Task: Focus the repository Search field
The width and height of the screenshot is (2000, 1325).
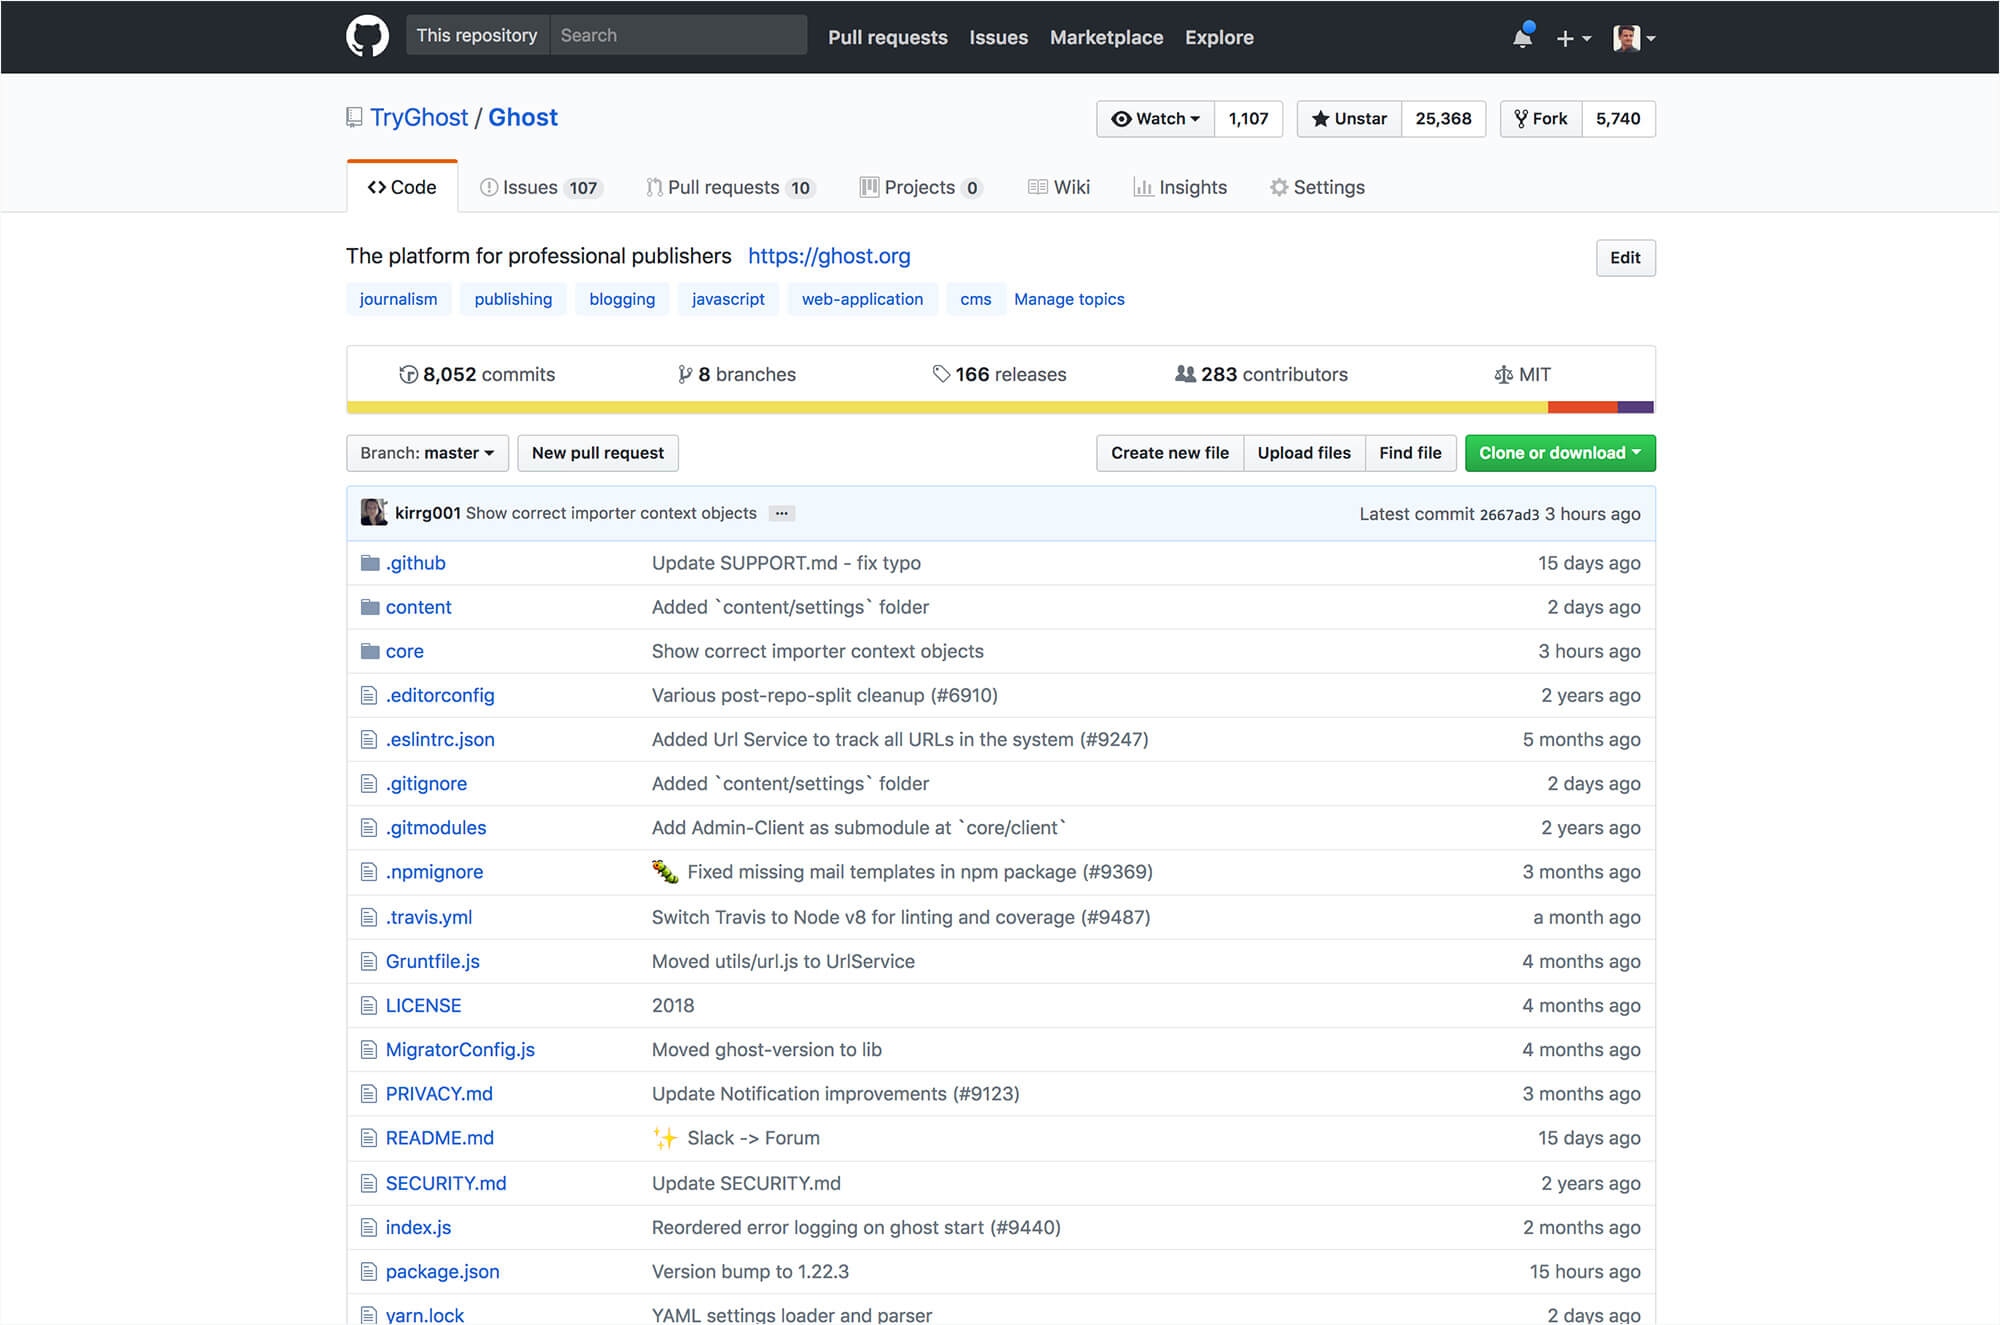Action: (677, 35)
